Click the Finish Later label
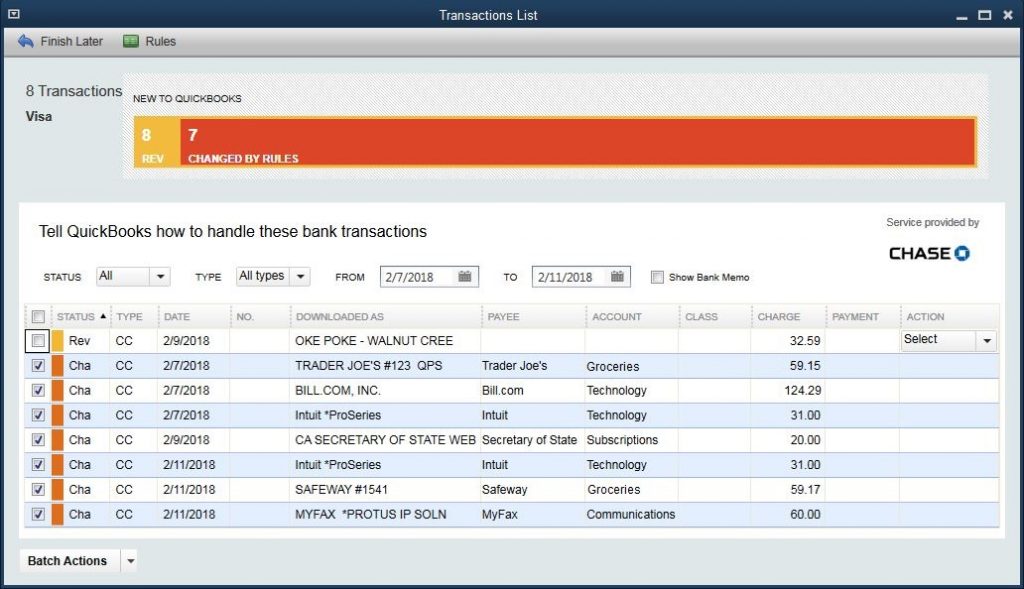1024x589 pixels. (71, 41)
